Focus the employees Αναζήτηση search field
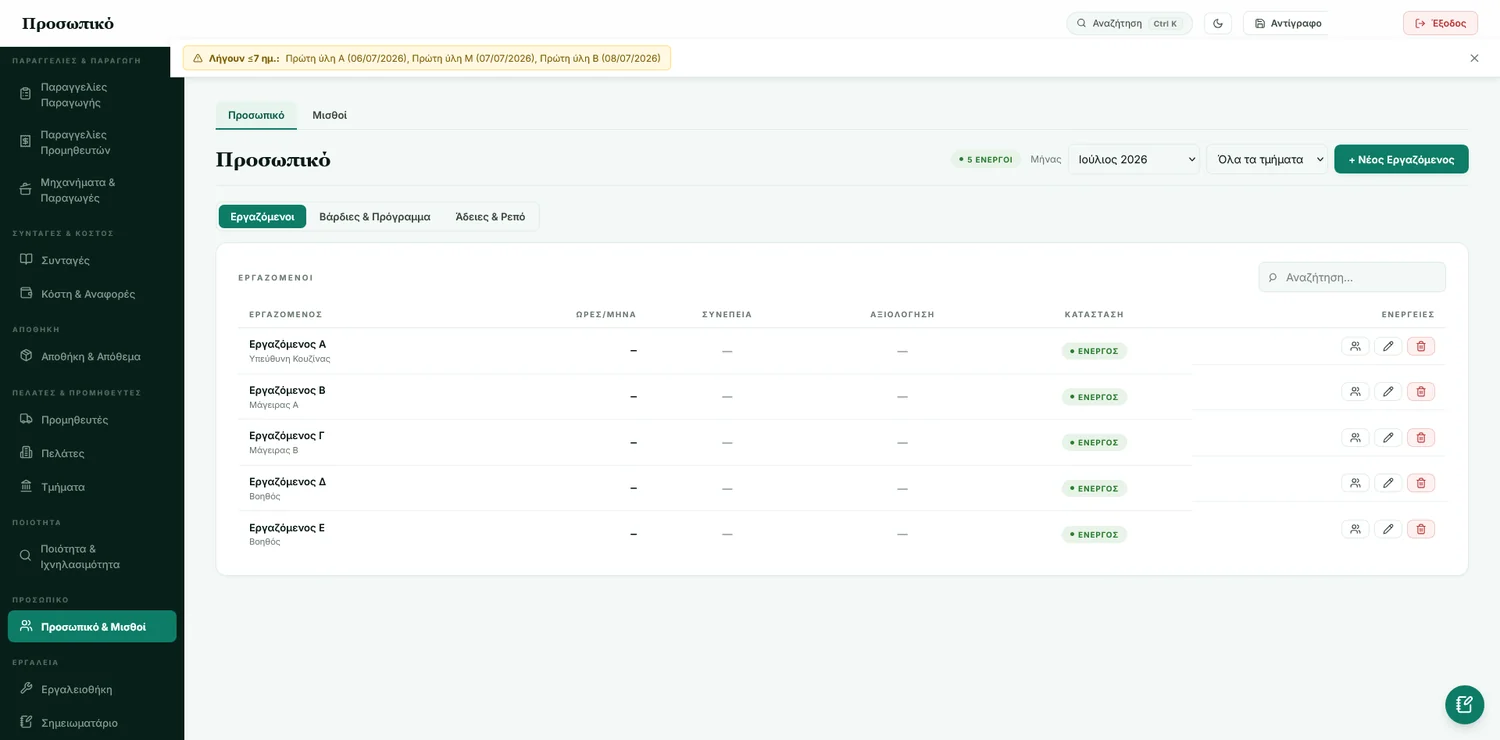The height and width of the screenshot is (740, 1500). click(1352, 277)
